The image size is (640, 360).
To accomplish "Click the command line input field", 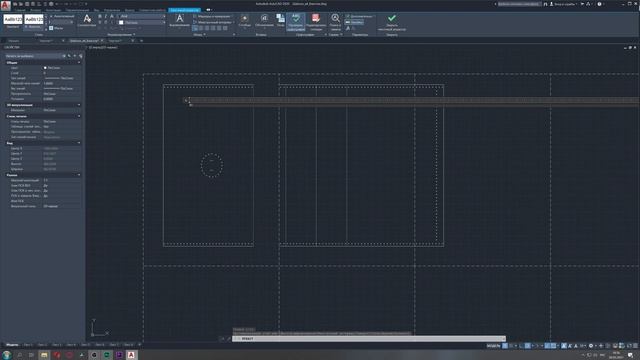I will click(x=369, y=339).
